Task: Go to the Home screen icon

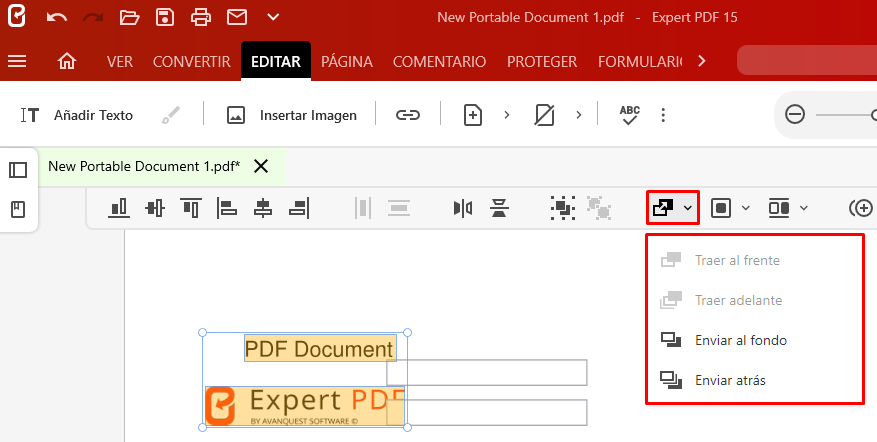Action: 67,61
